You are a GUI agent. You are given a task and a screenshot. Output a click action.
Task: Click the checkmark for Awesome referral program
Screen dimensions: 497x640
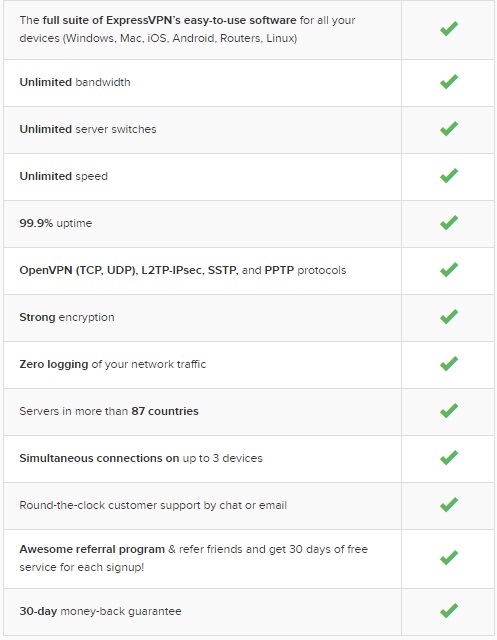449,558
